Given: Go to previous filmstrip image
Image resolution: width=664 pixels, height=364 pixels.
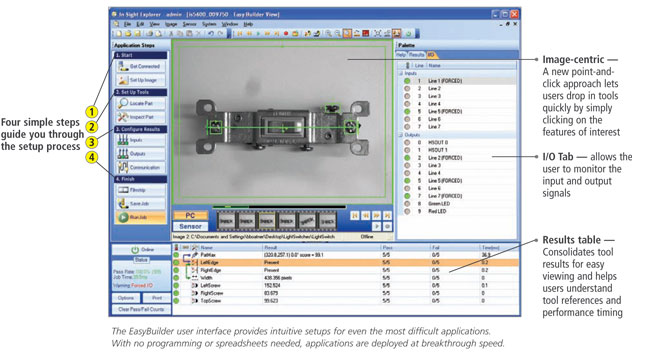Looking at the screenshot, I should click(365, 215).
